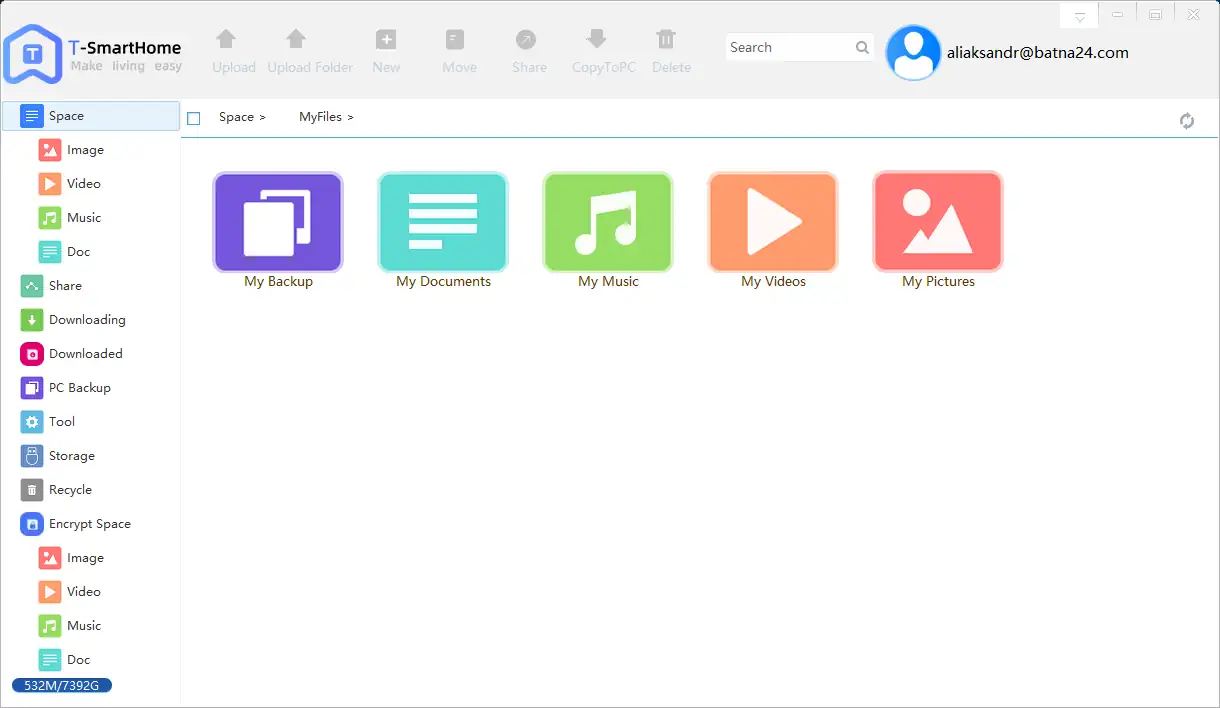Open the Recycle section

[70, 490]
